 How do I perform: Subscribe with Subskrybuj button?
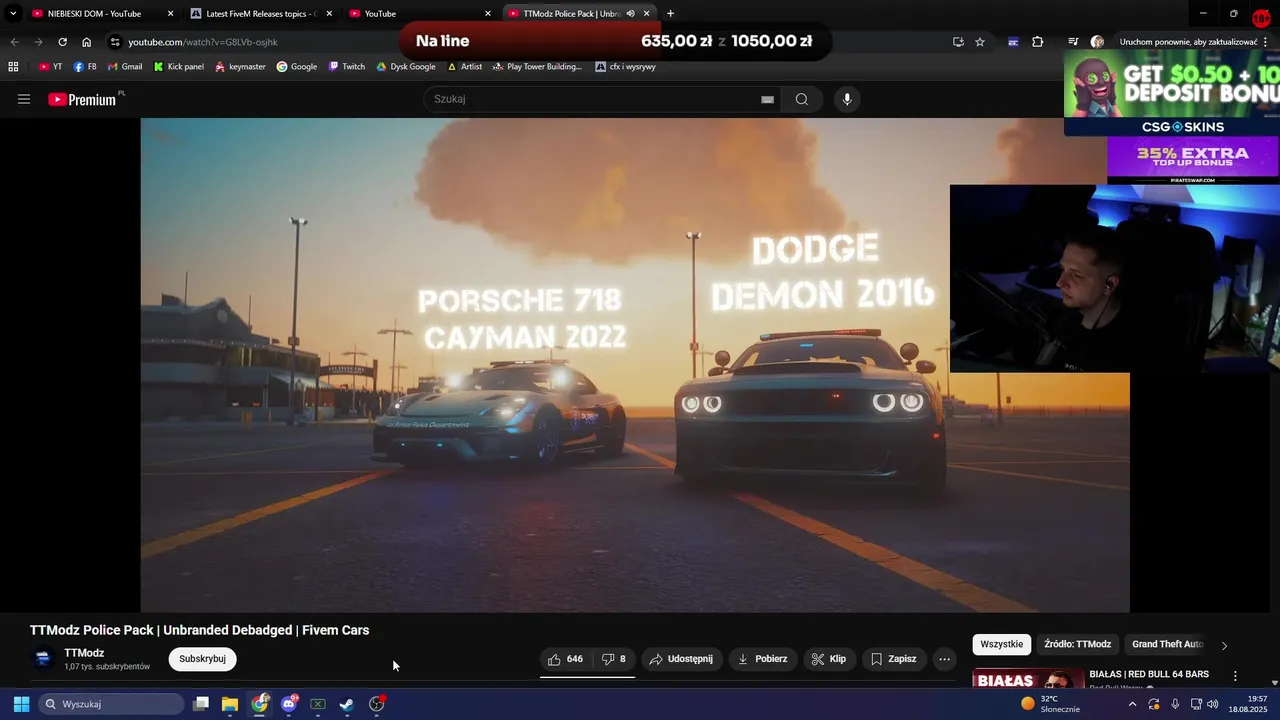point(203,659)
